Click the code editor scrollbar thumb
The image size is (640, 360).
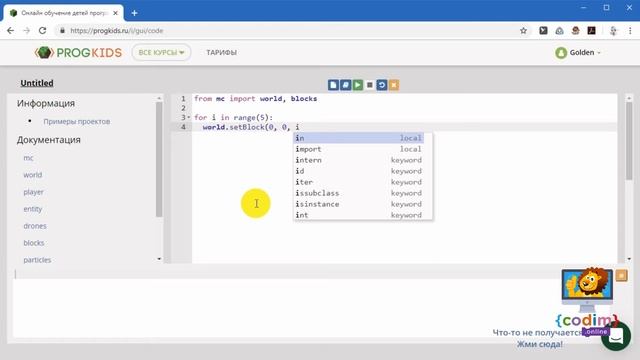[629, 141]
